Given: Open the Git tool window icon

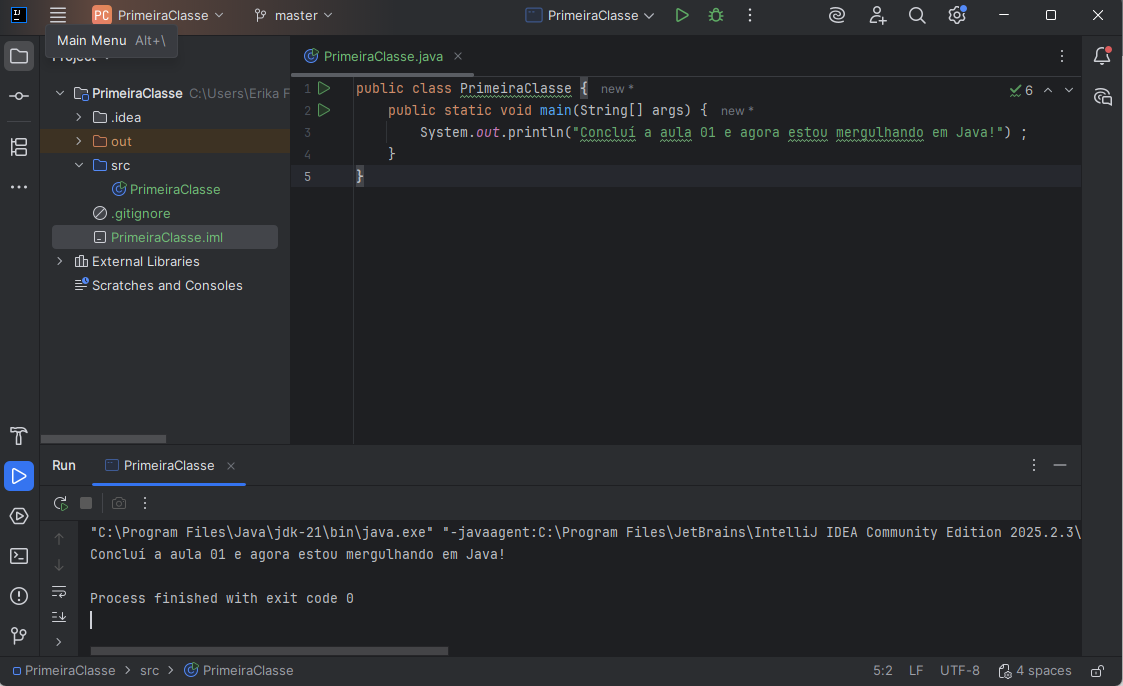Looking at the screenshot, I should 19,636.
